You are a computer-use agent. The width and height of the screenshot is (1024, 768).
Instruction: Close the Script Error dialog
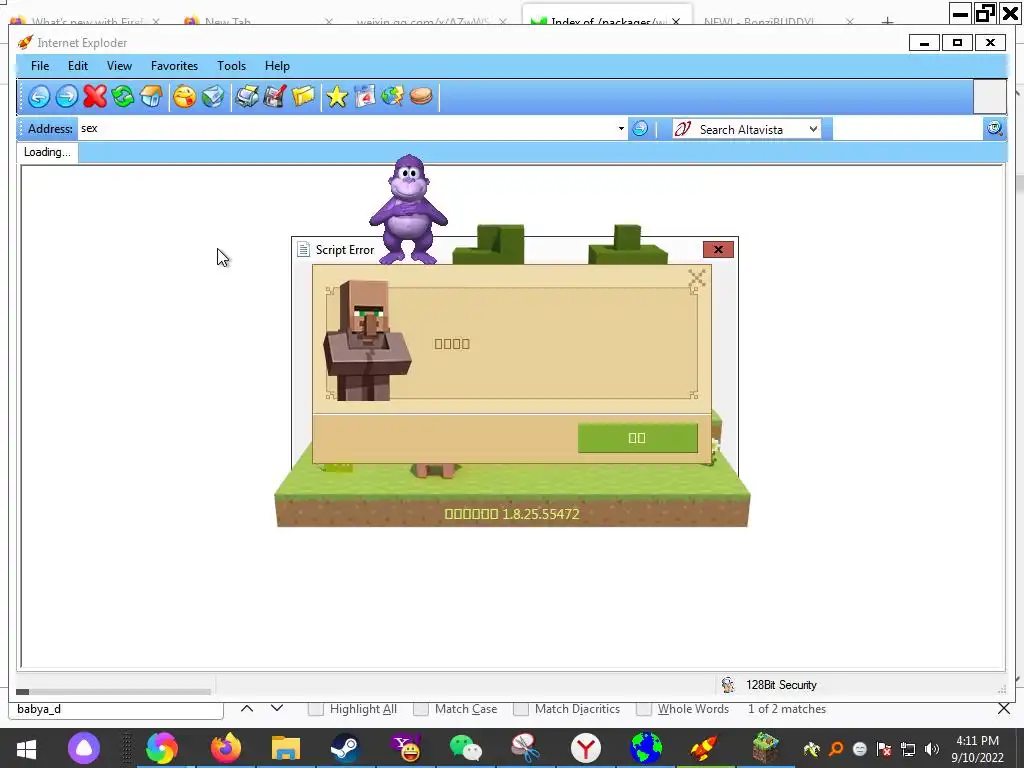point(718,249)
